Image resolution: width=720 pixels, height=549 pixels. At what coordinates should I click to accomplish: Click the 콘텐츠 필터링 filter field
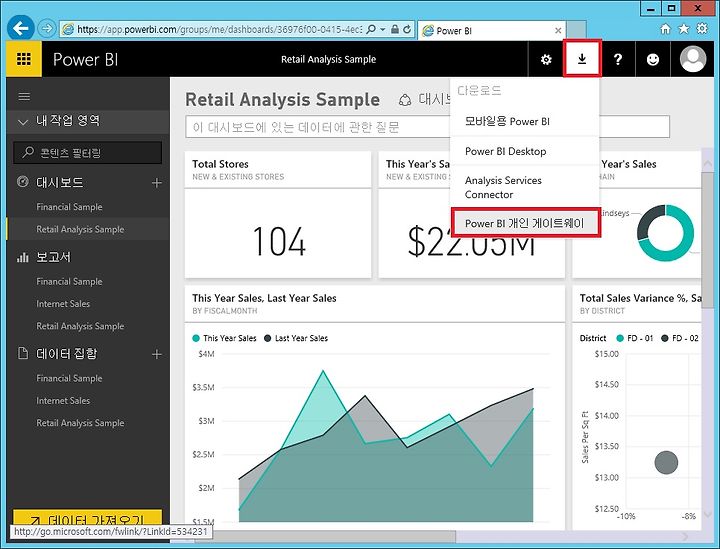tap(88, 152)
